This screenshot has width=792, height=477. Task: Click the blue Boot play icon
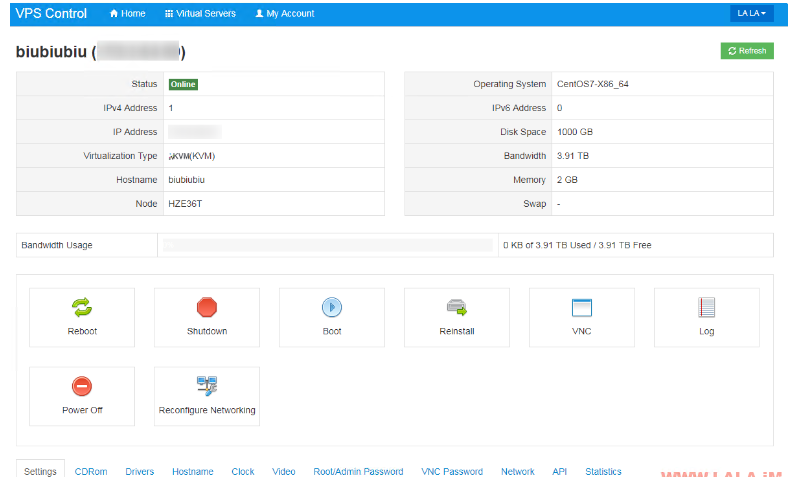click(332, 307)
